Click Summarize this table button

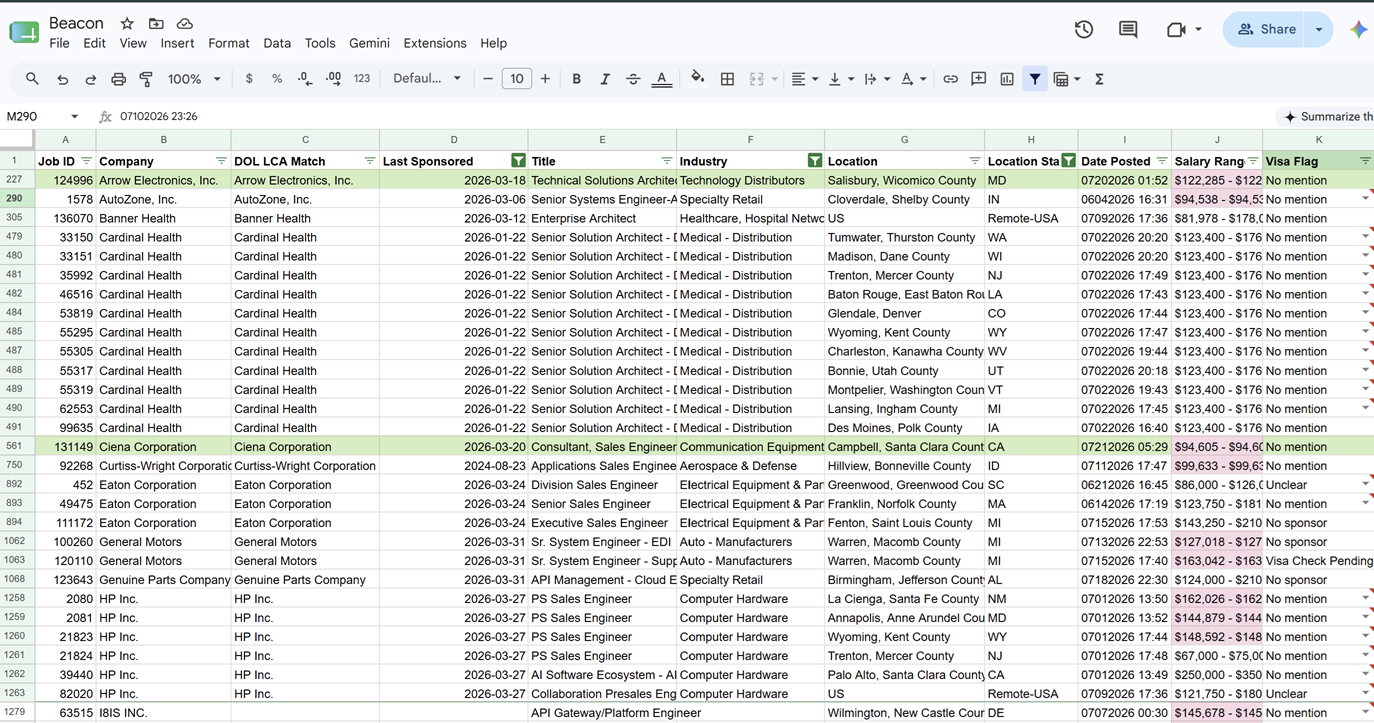[1324, 117]
